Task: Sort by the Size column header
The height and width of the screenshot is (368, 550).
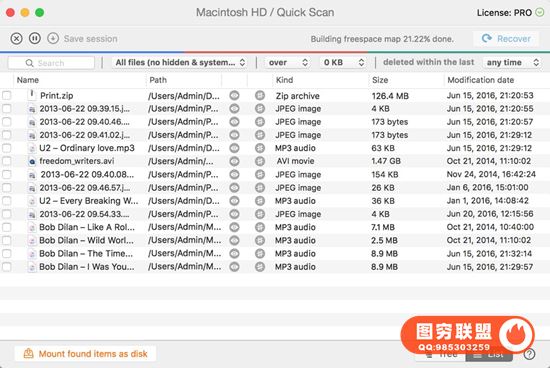Action: [x=380, y=80]
